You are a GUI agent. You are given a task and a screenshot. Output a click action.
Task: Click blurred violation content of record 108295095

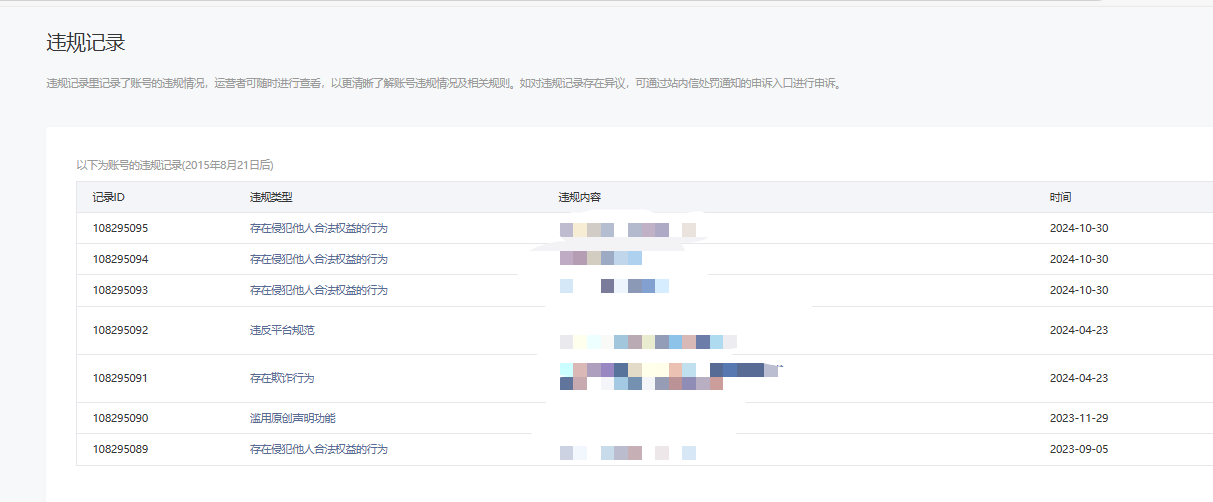click(628, 230)
